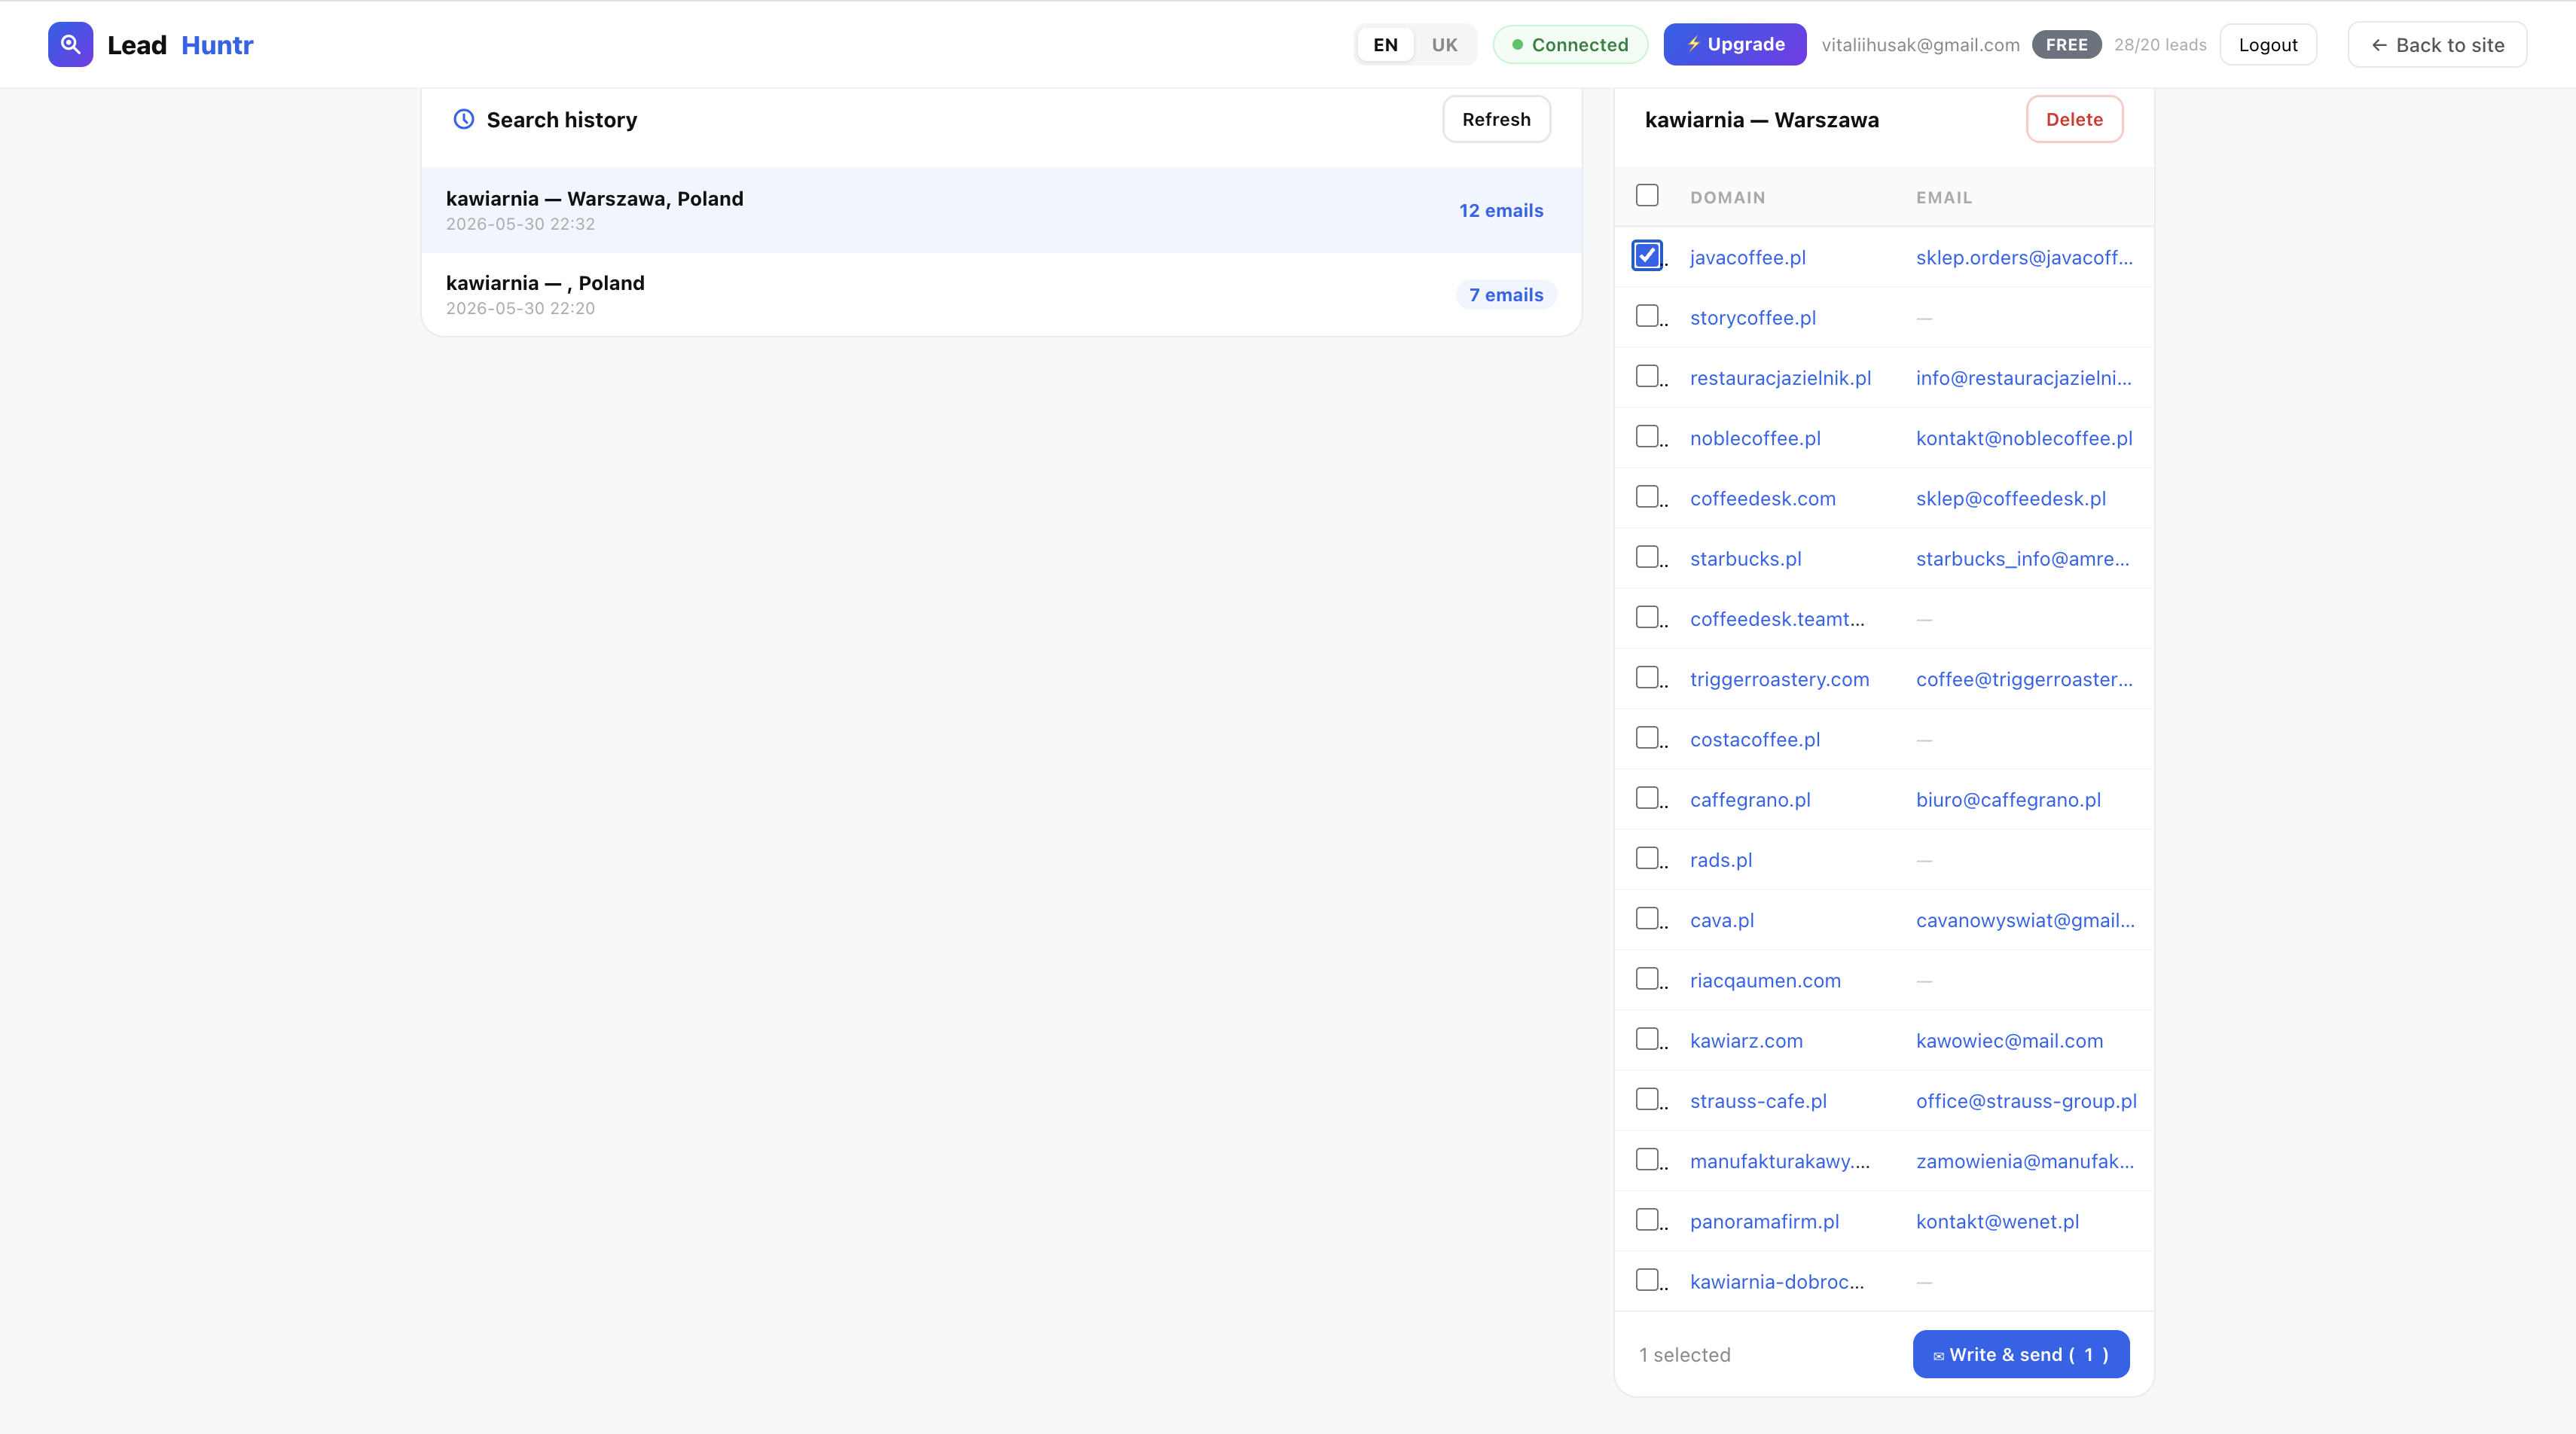
Task: Click the vitaliihusak@gmail.com account text
Action: point(1920,45)
